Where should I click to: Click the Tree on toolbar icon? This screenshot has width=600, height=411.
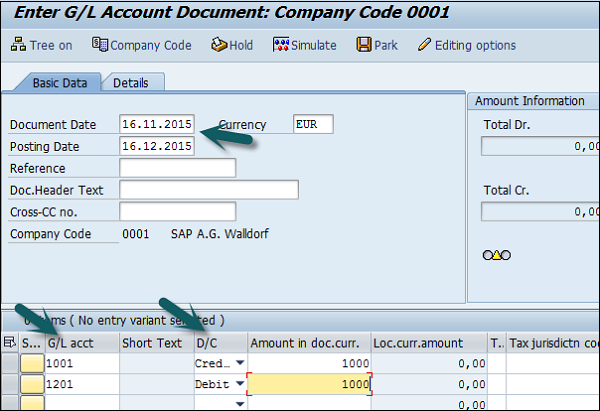coord(19,45)
